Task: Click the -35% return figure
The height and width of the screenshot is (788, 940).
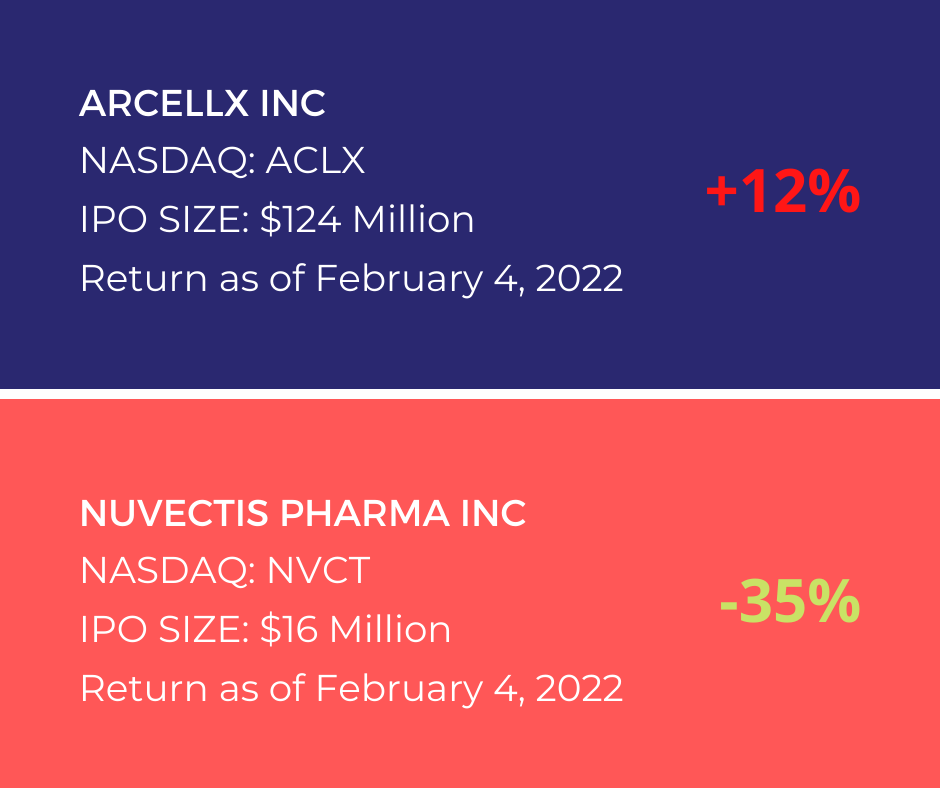Action: [790, 601]
